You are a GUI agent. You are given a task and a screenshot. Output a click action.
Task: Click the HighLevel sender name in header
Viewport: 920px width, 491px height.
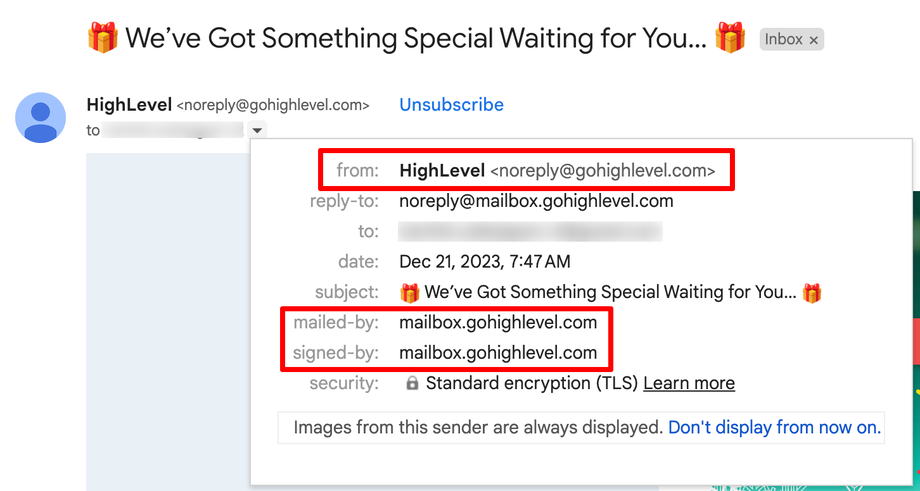coord(129,104)
